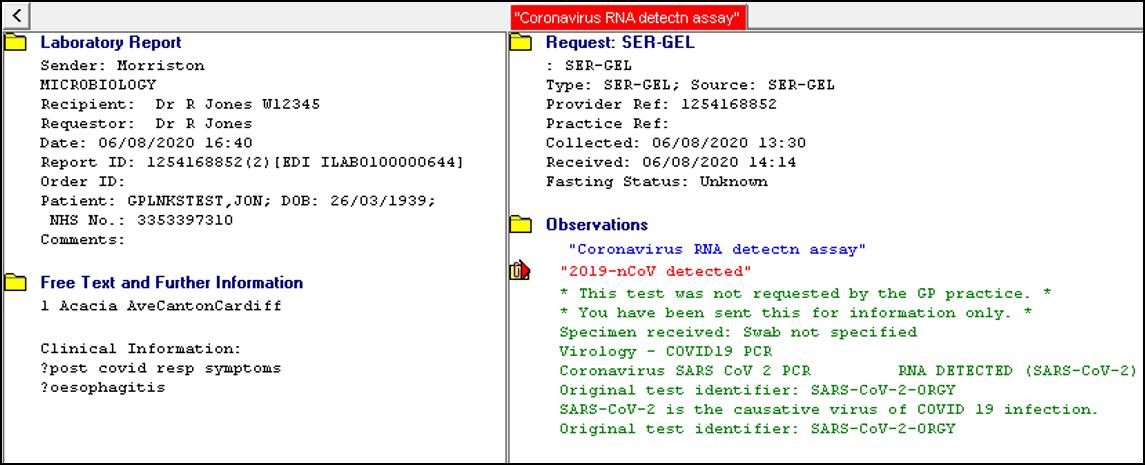
Task: Click "Specimen received: Swab not specified" line
Action: pyautogui.click(x=738, y=332)
